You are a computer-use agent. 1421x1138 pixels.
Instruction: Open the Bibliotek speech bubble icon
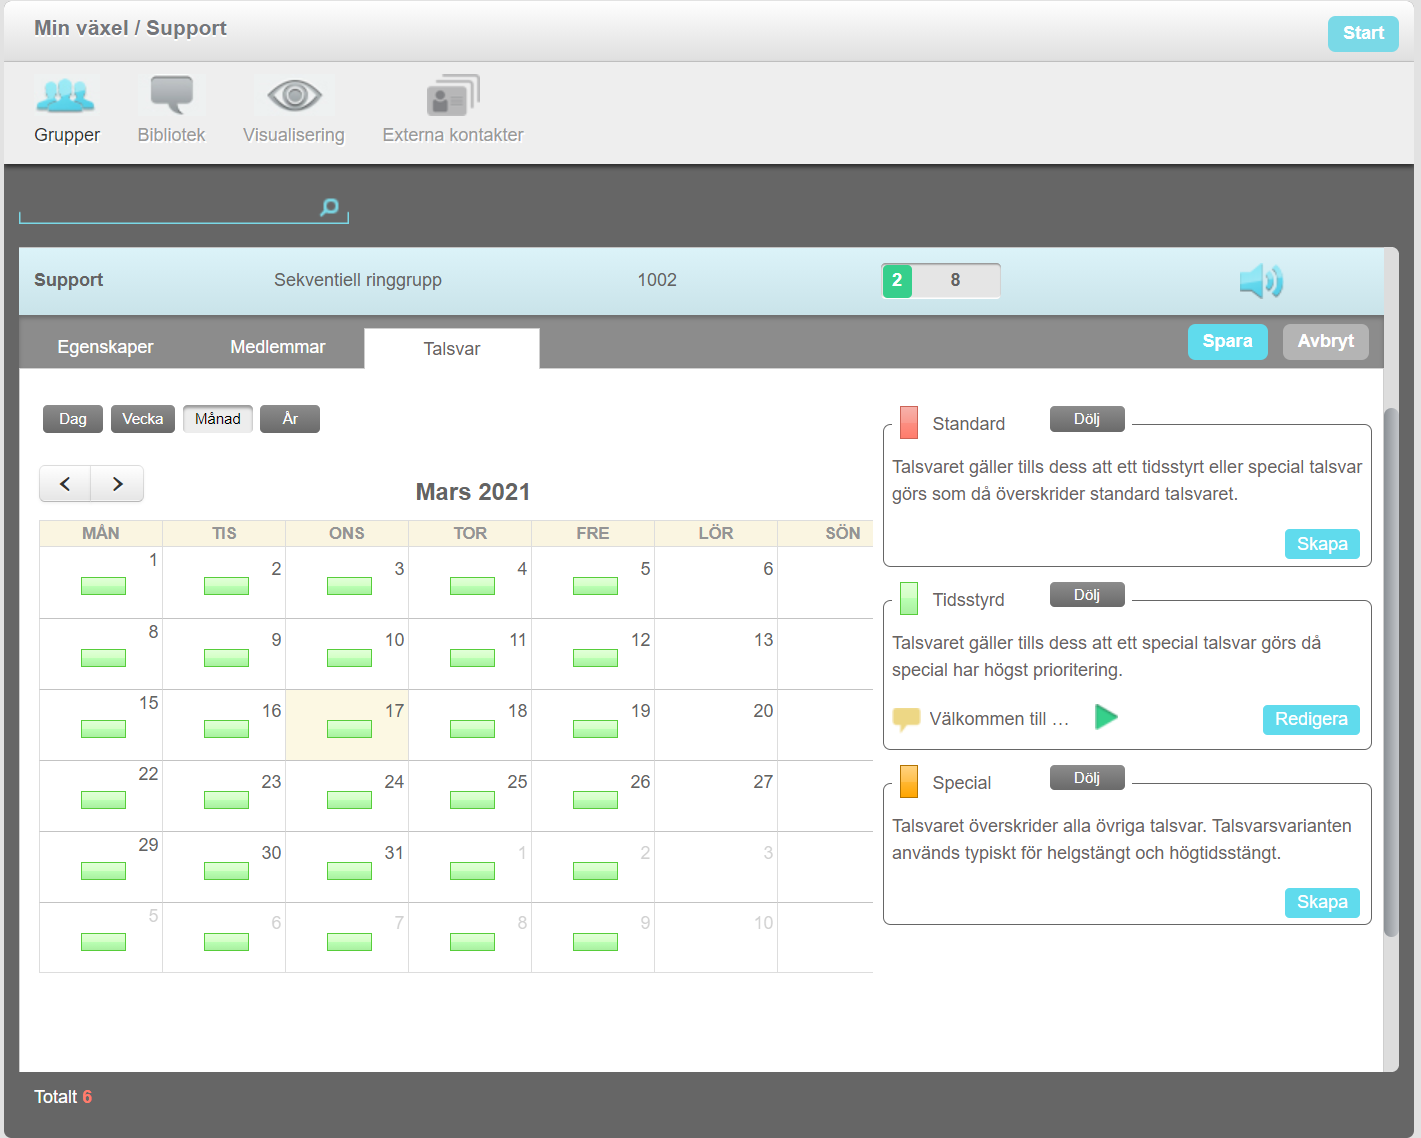(172, 95)
